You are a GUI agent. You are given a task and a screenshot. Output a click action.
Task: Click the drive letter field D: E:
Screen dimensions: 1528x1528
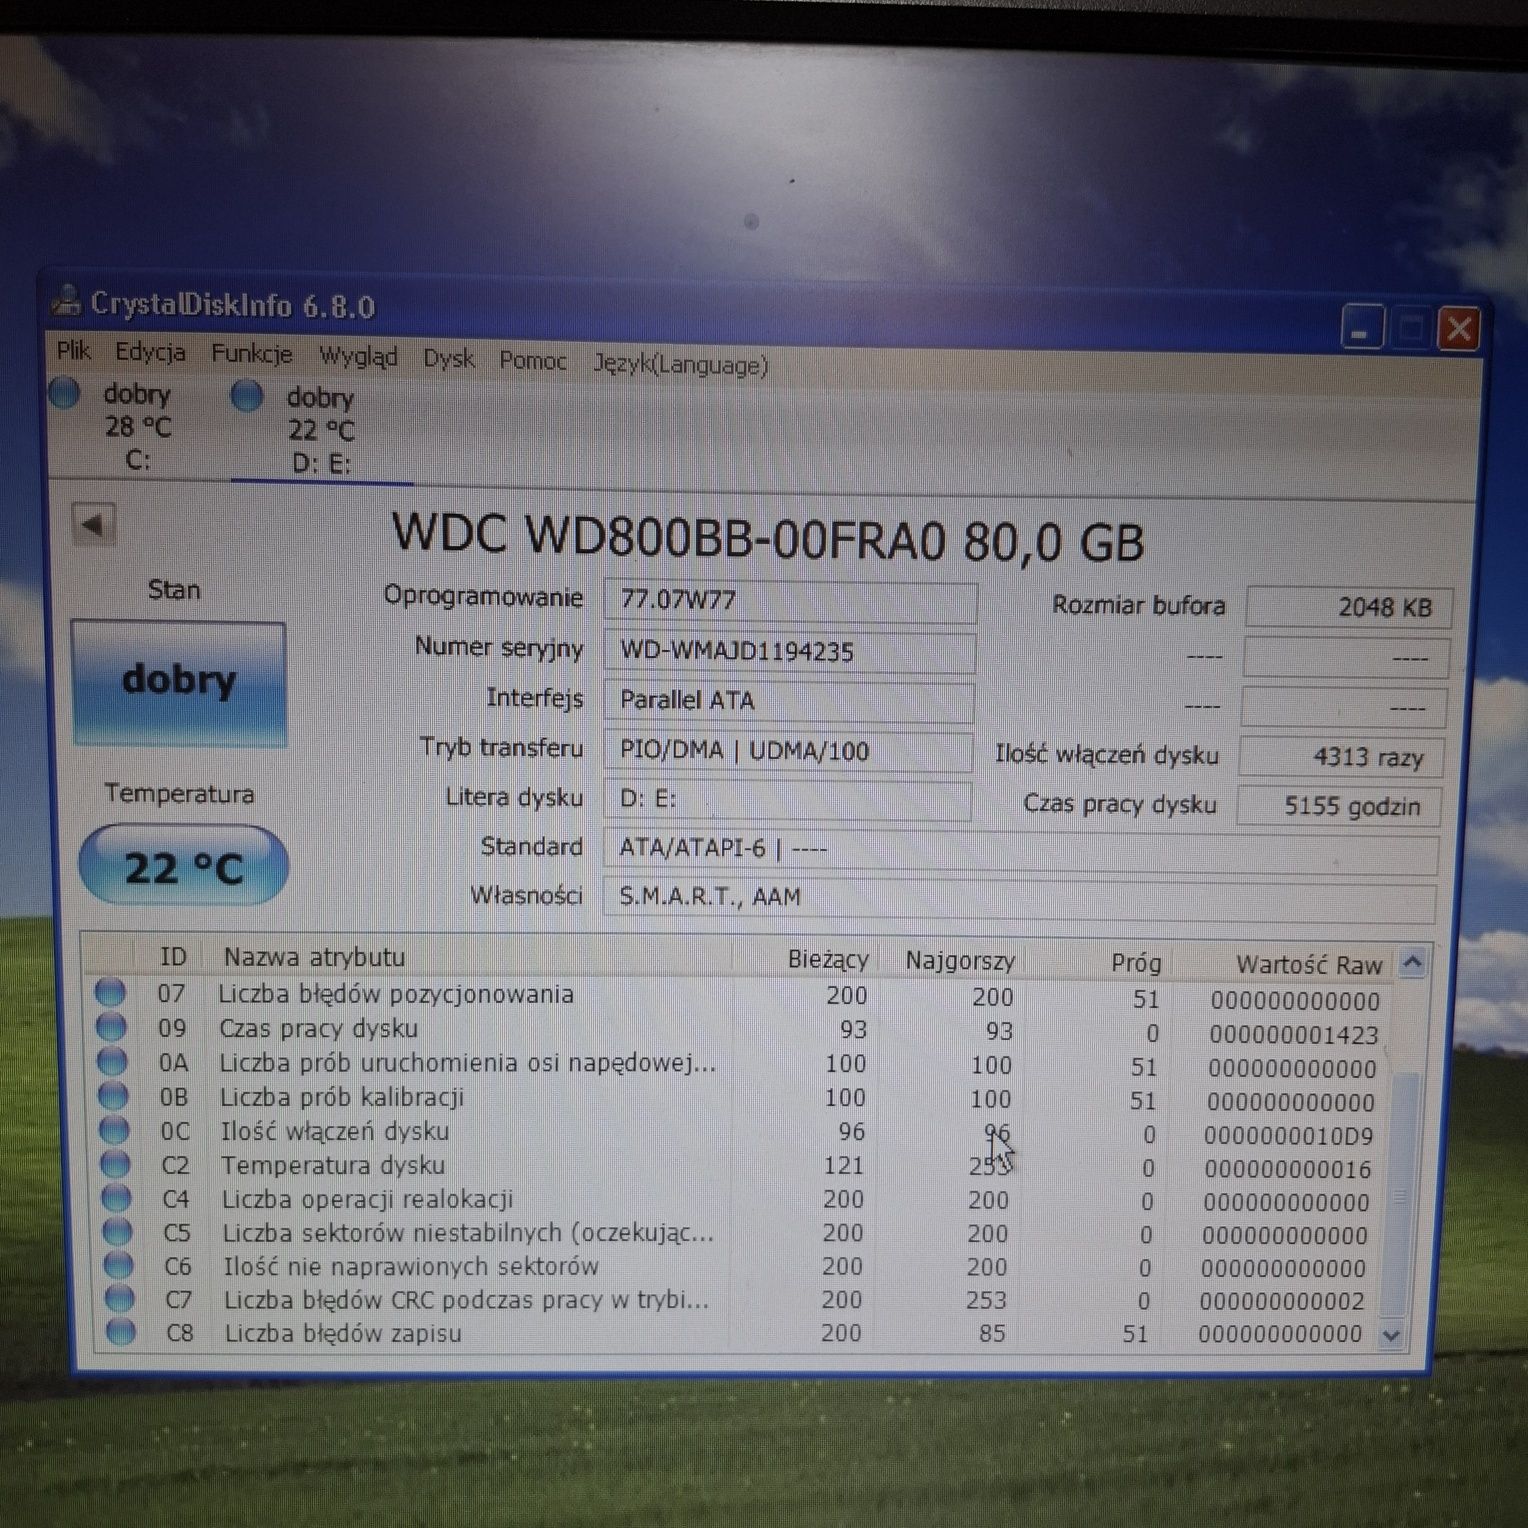pos(786,799)
